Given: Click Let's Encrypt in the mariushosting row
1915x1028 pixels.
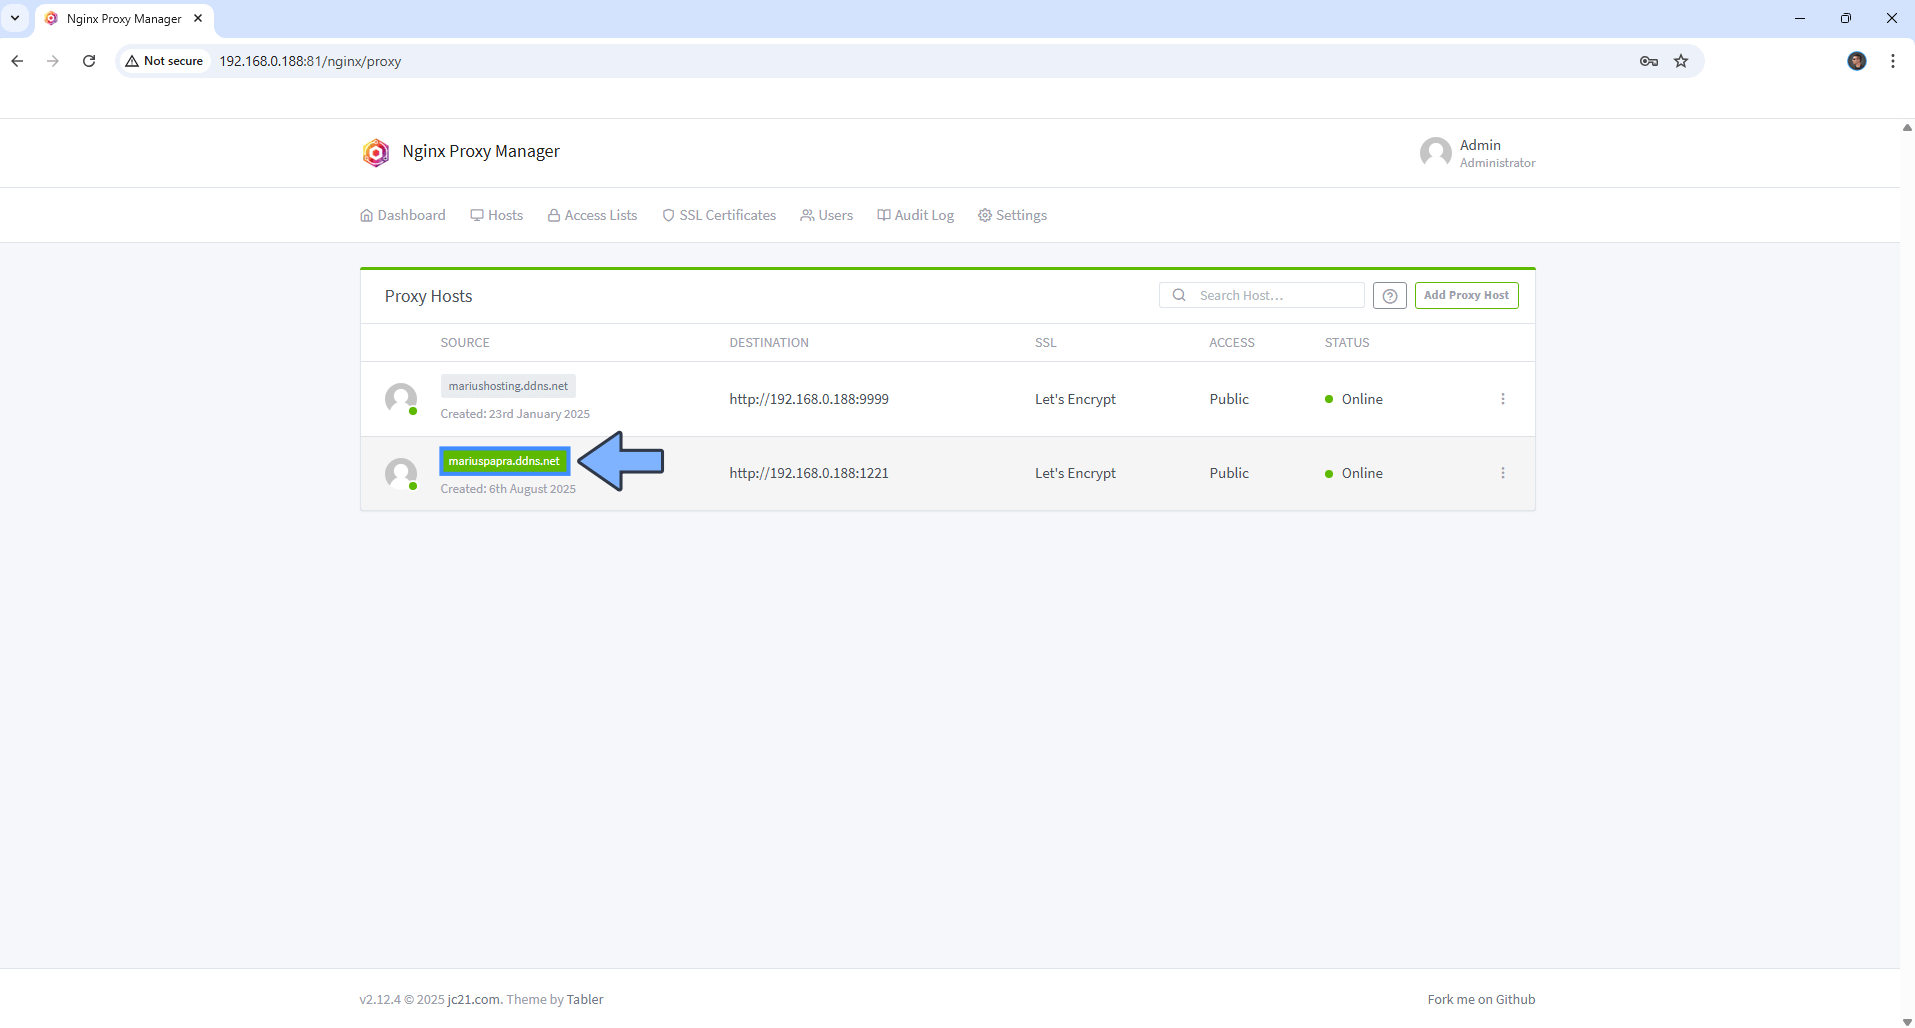Looking at the screenshot, I should point(1075,399).
